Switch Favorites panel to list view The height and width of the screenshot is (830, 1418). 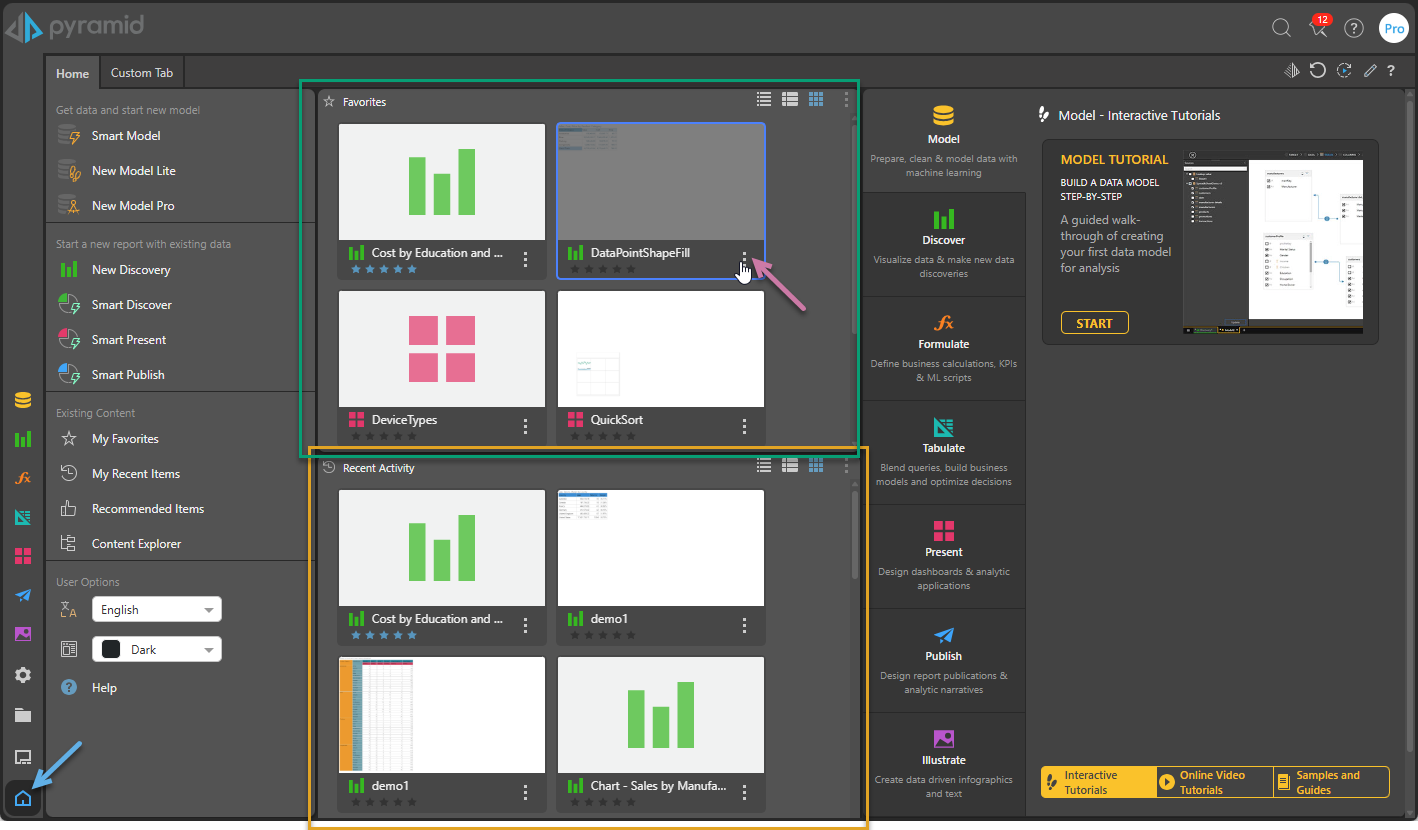764,99
